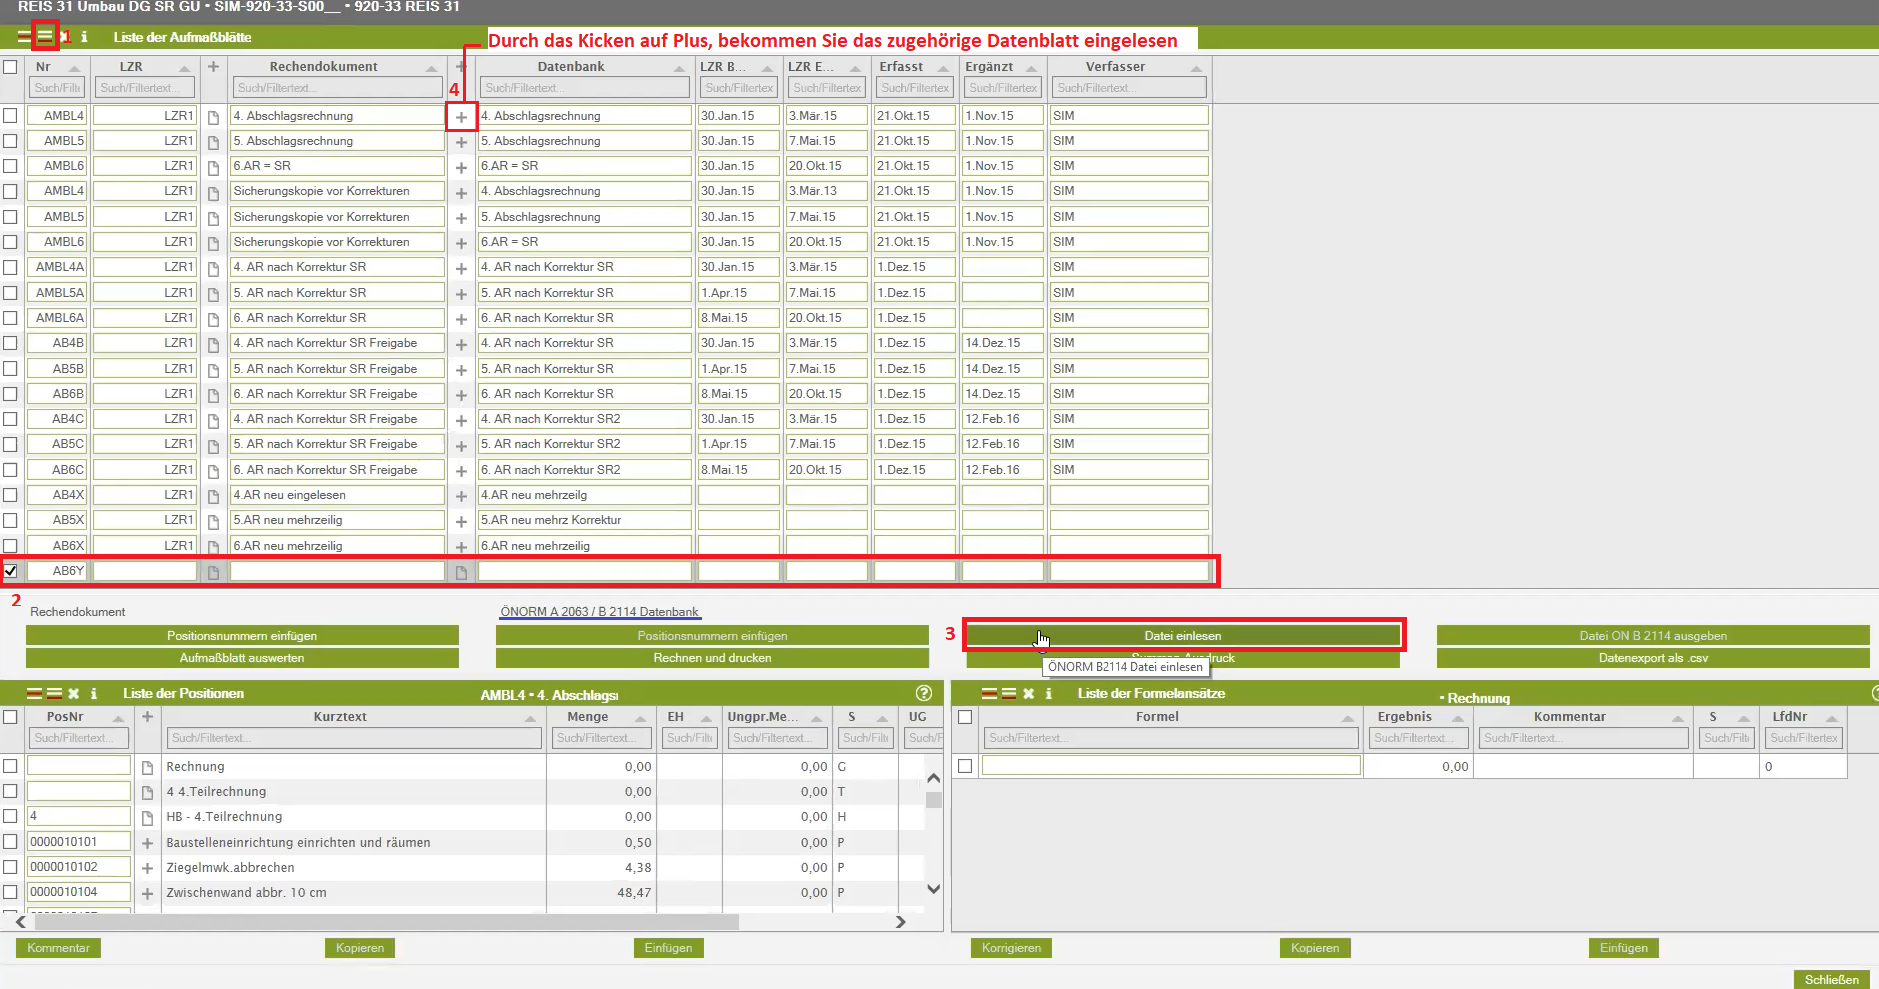Click the first menu icon in Liste der Aufmaßblätter header
Screen dimensions: 1879x989
(24, 37)
